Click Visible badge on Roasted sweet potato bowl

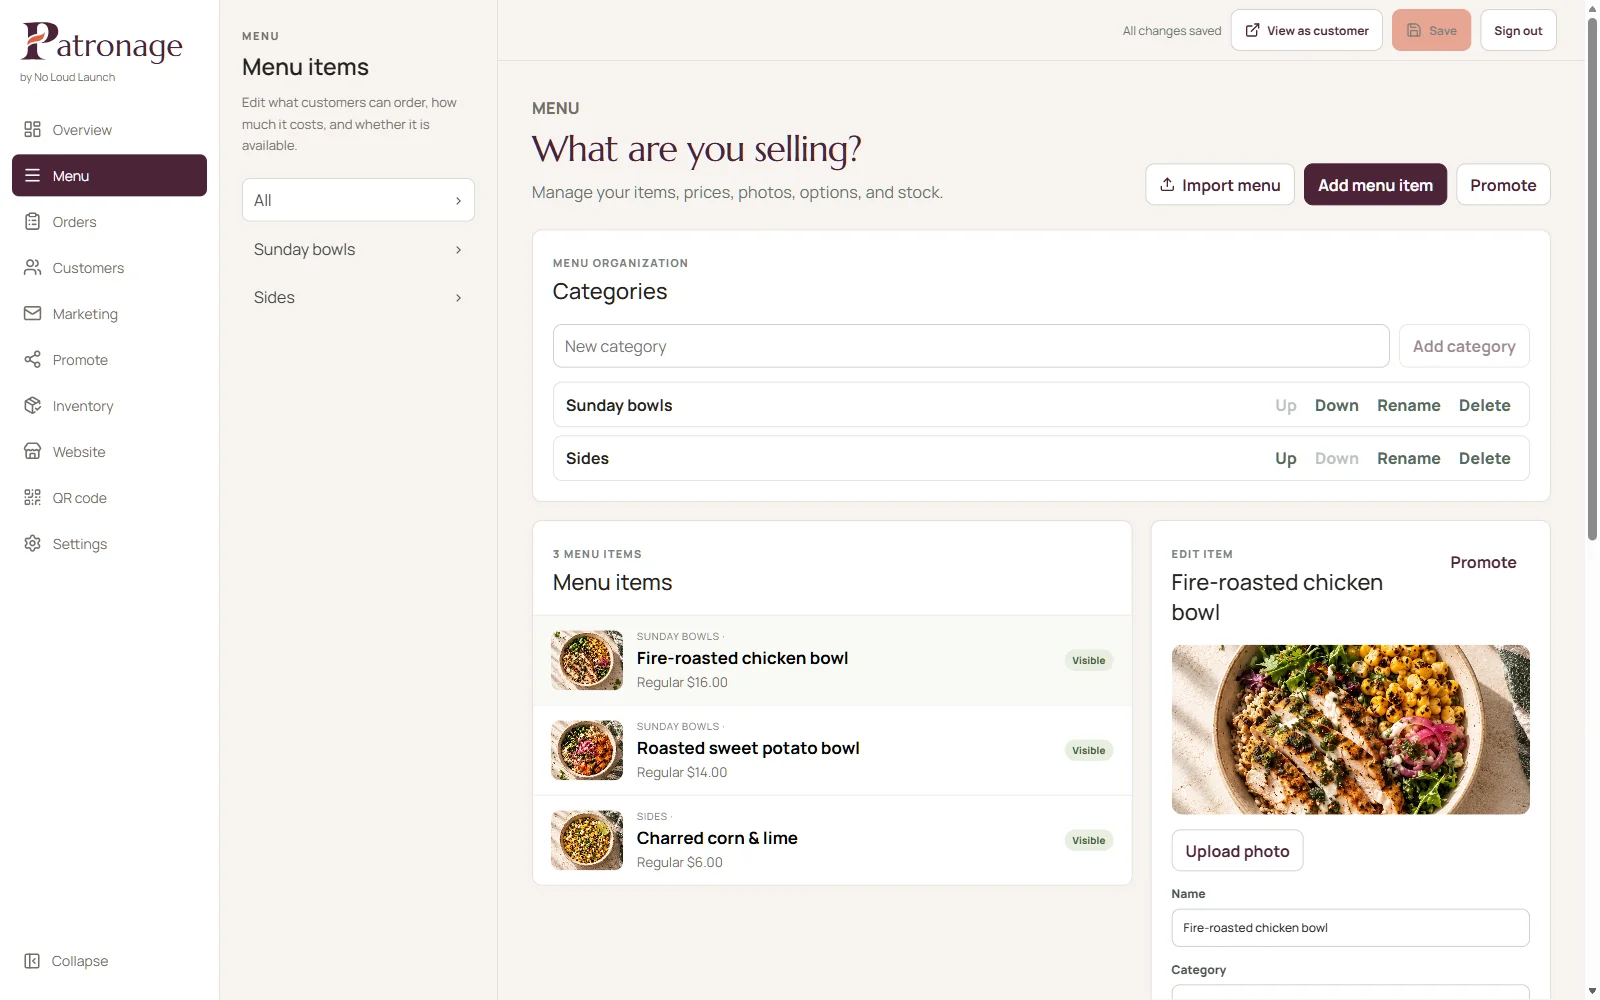pyautogui.click(x=1088, y=750)
